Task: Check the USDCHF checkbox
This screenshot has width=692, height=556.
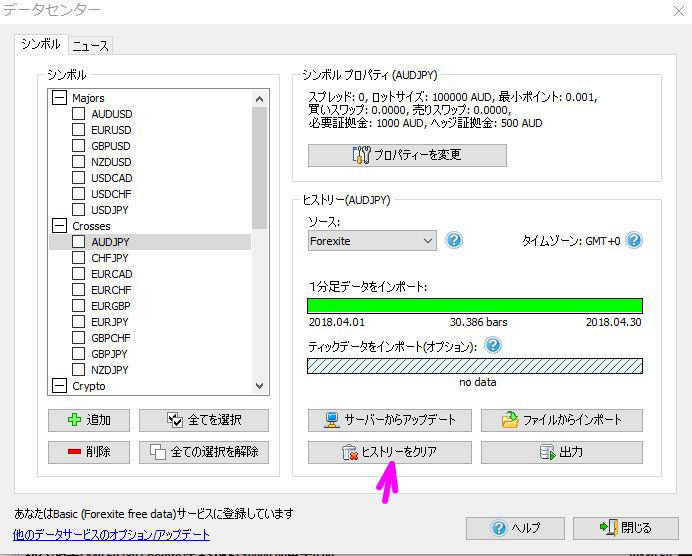Action: [x=79, y=193]
